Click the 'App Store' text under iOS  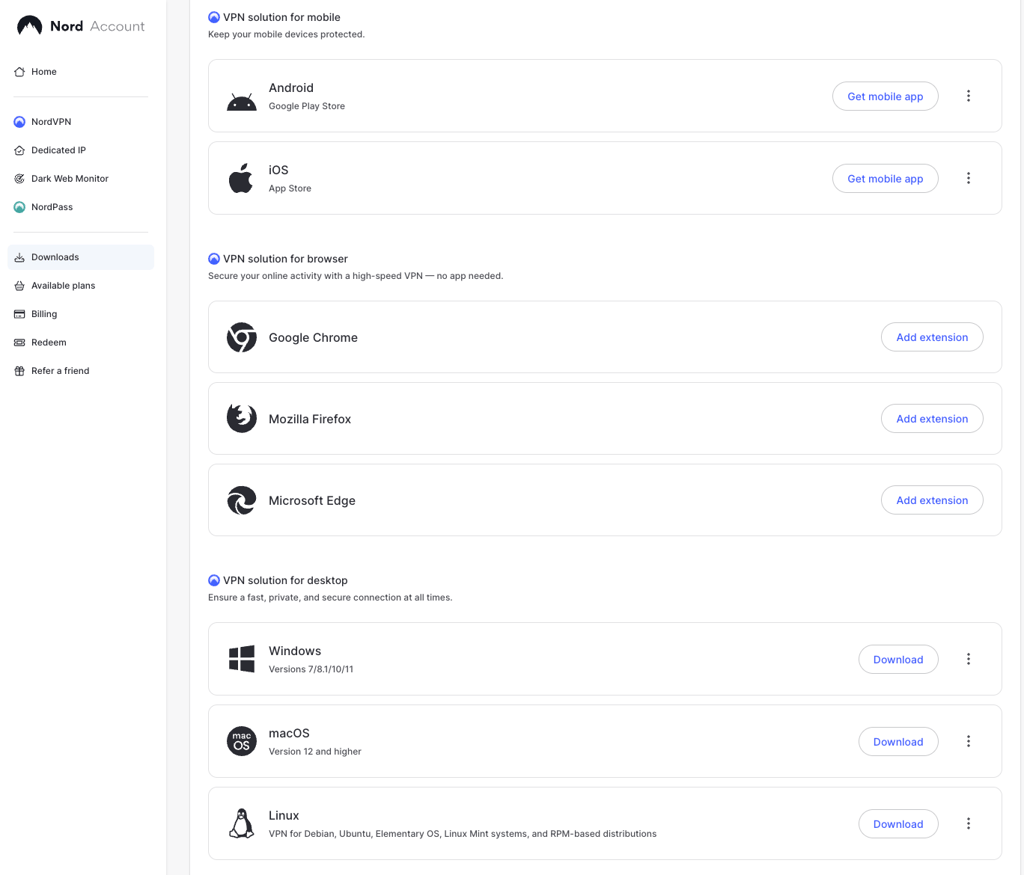click(x=290, y=189)
